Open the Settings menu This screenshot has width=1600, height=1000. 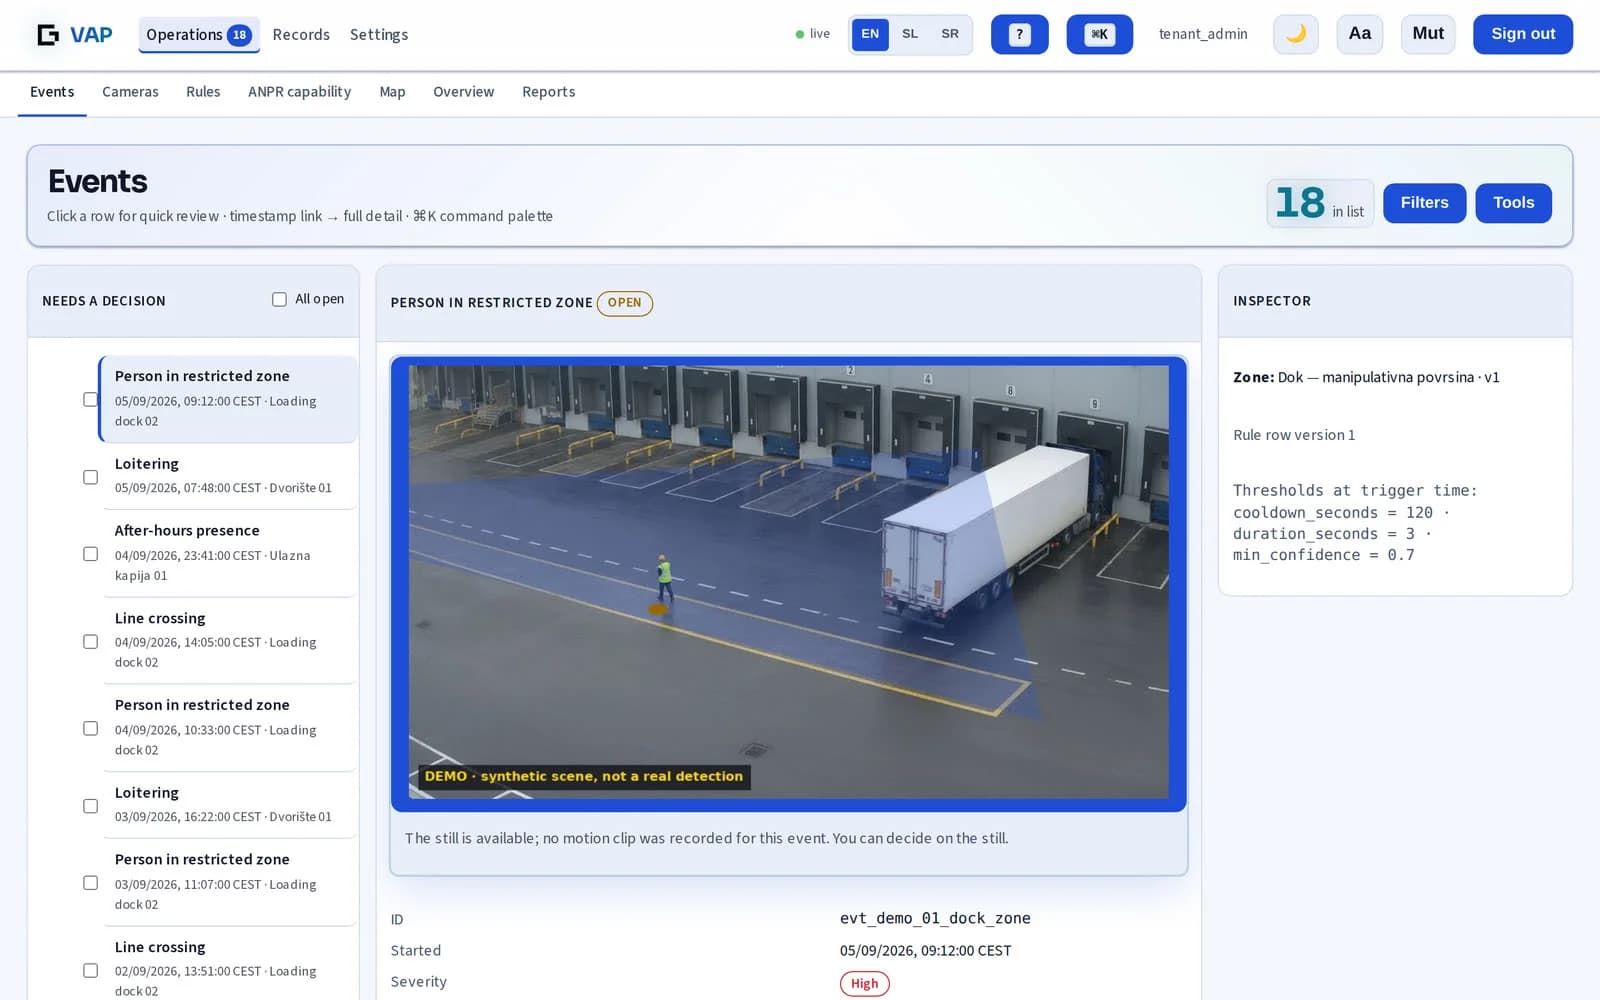point(379,35)
